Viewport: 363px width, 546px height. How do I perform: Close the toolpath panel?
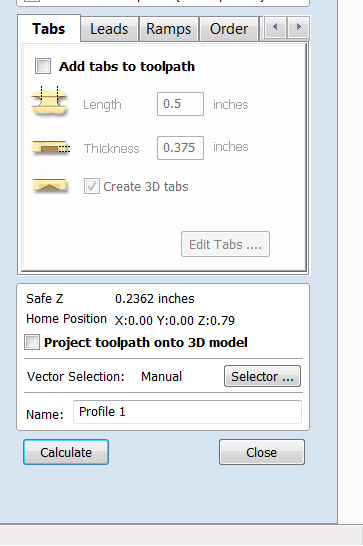coord(262,452)
